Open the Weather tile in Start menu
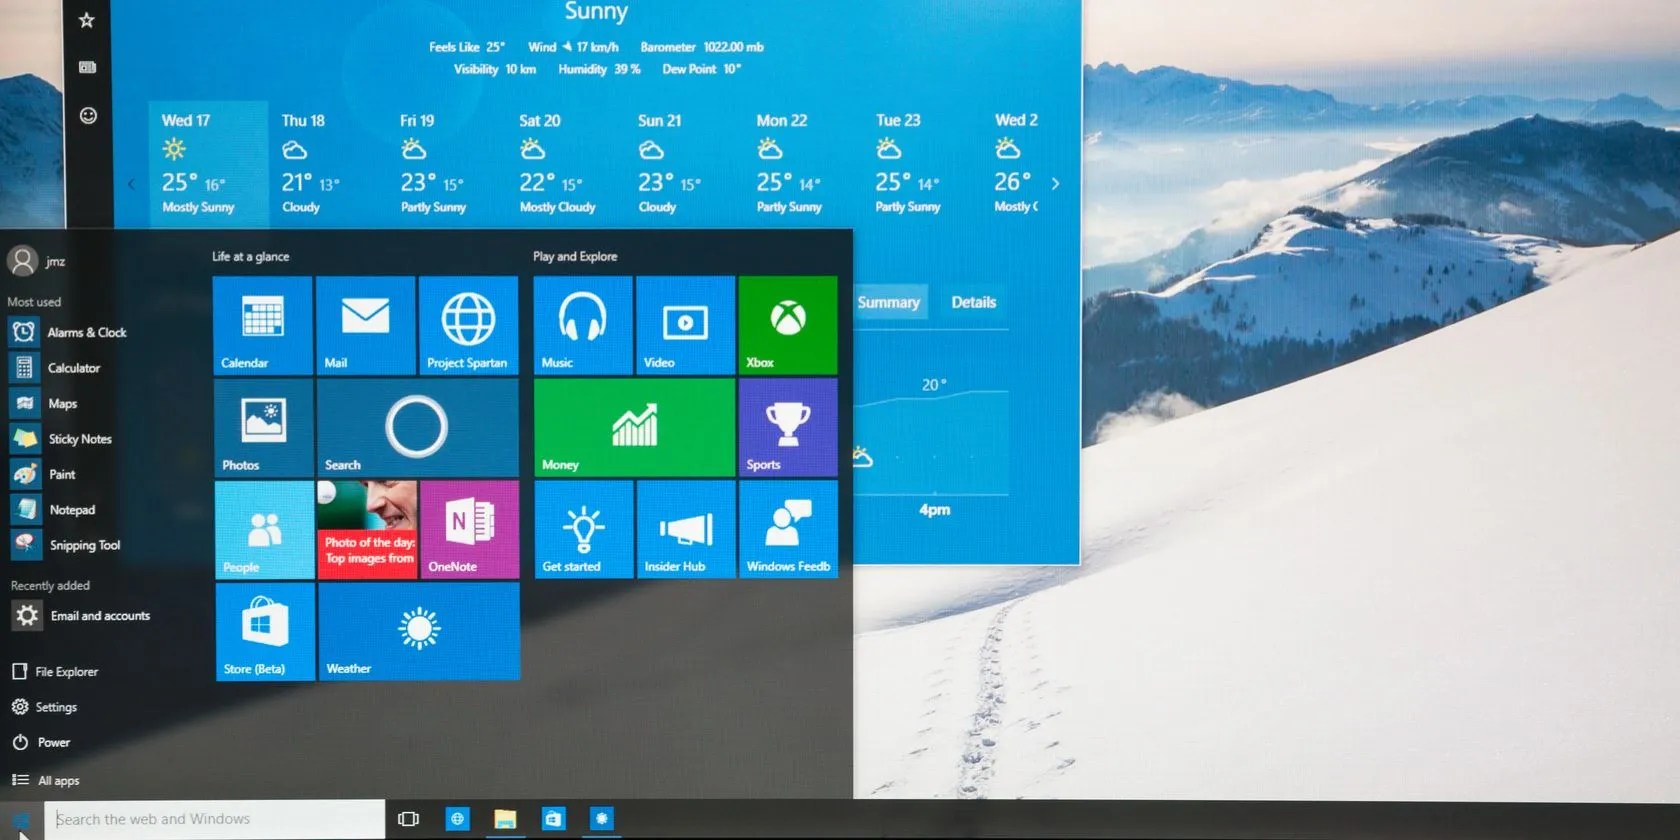This screenshot has width=1680, height=840. pos(419,632)
